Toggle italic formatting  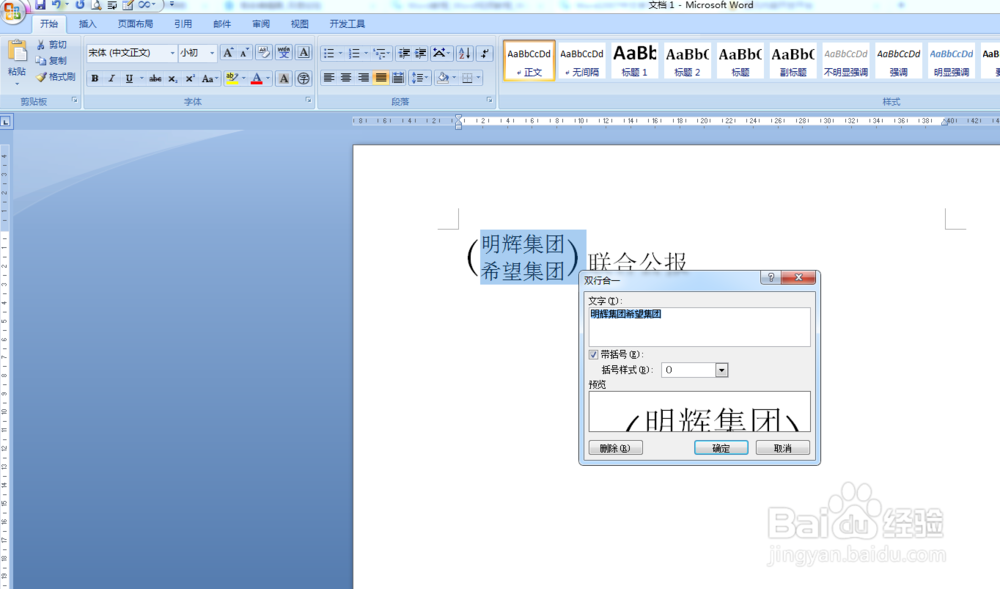tap(112, 78)
